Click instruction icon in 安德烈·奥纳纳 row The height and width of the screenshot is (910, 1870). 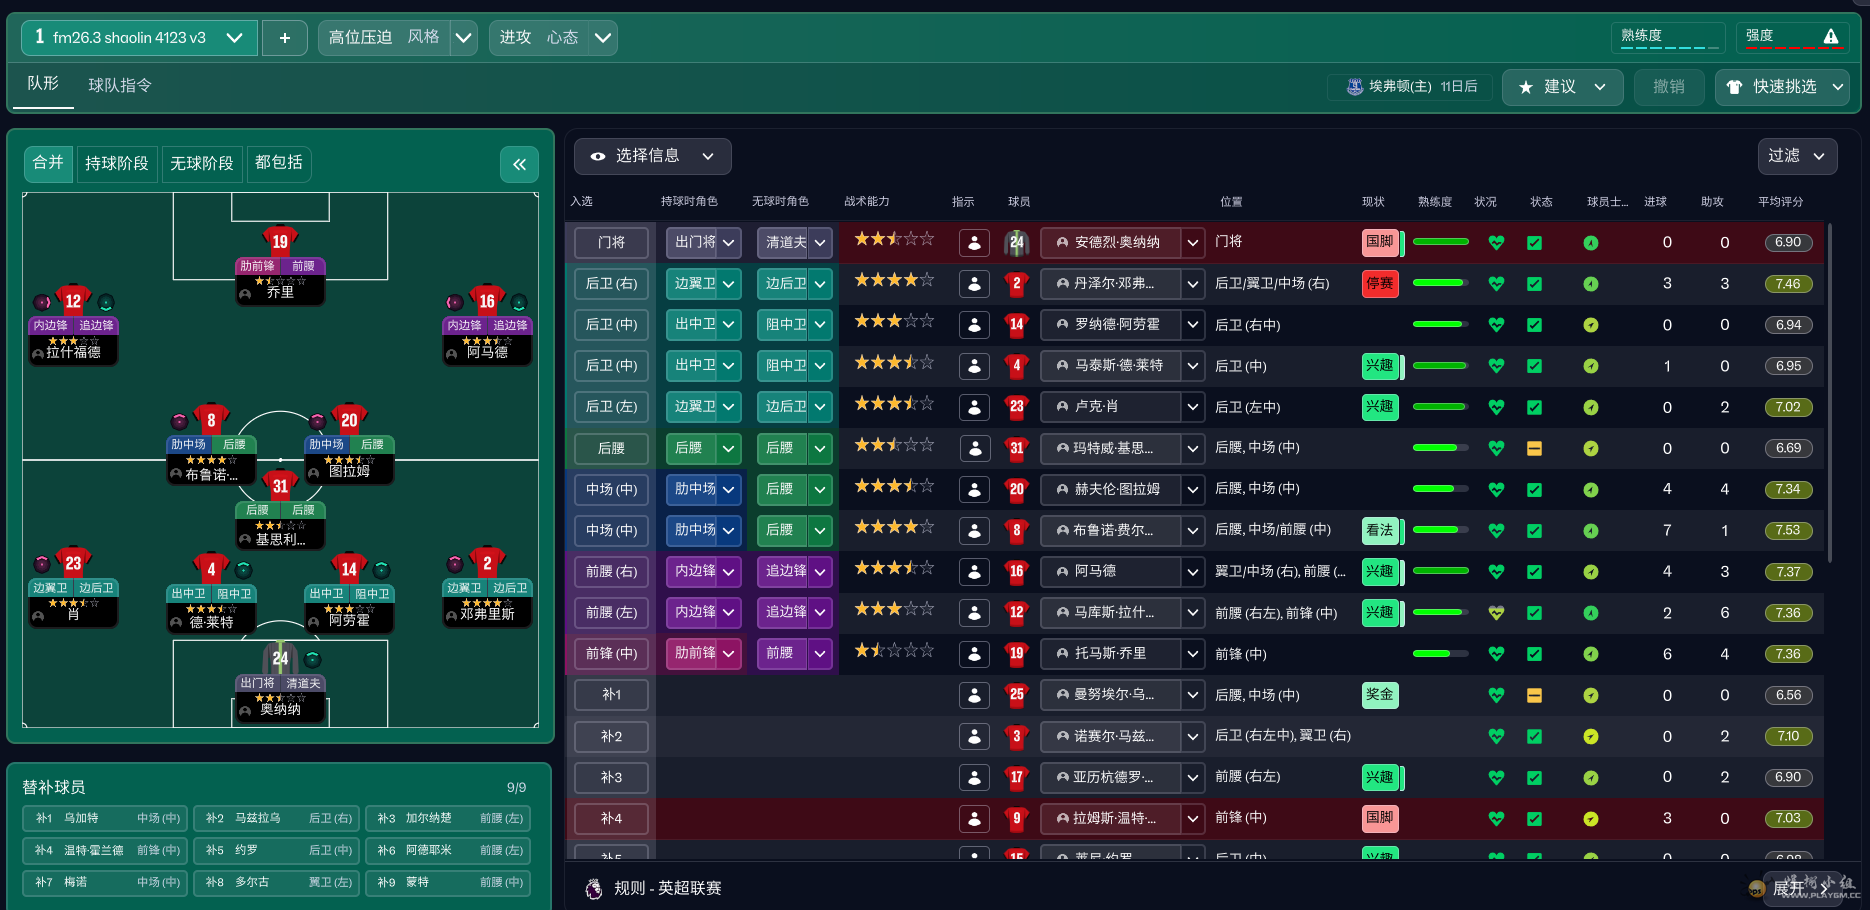pyautogui.click(x=973, y=242)
